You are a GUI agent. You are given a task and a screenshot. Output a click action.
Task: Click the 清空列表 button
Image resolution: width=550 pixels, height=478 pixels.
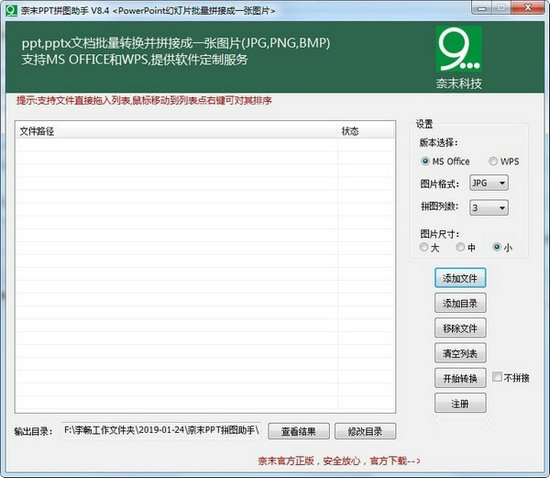pos(460,353)
